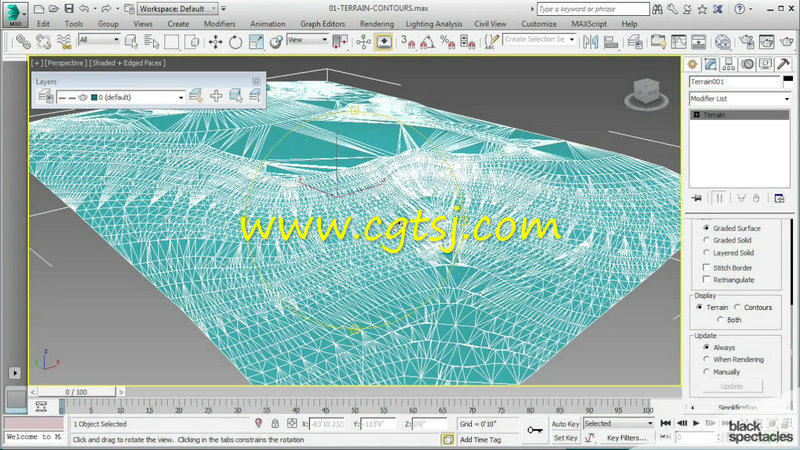Expand the Terrain modifier stack entry

[696, 115]
